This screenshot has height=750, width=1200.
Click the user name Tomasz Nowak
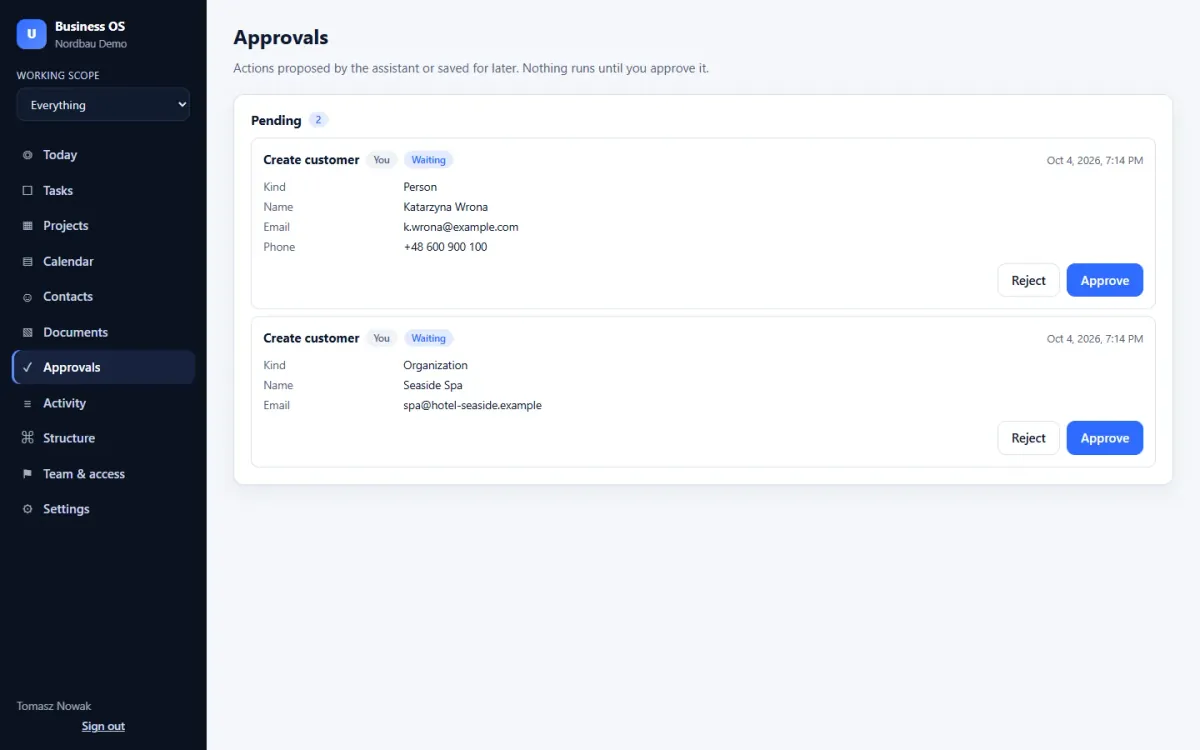[x=54, y=706]
